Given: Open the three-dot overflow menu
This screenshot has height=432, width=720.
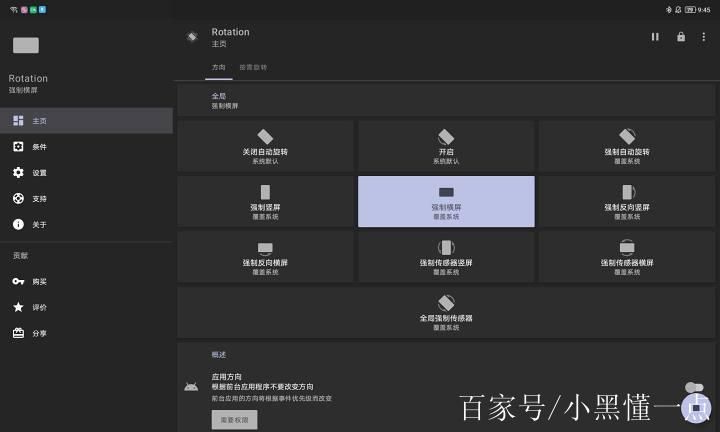Looking at the screenshot, I should (703, 37).
